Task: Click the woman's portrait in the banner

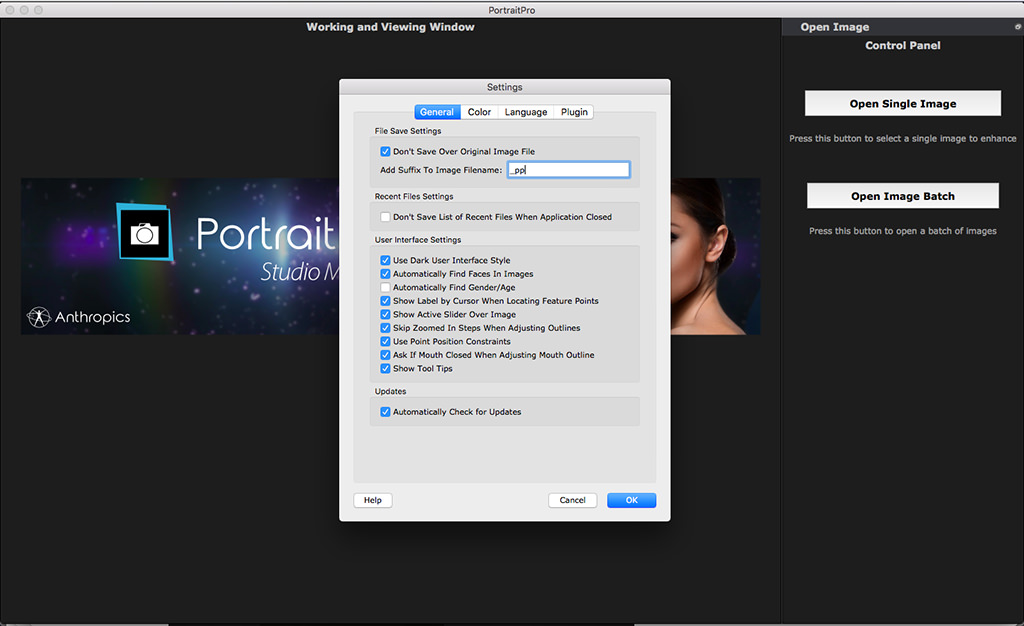Action: tap(714, 256)
